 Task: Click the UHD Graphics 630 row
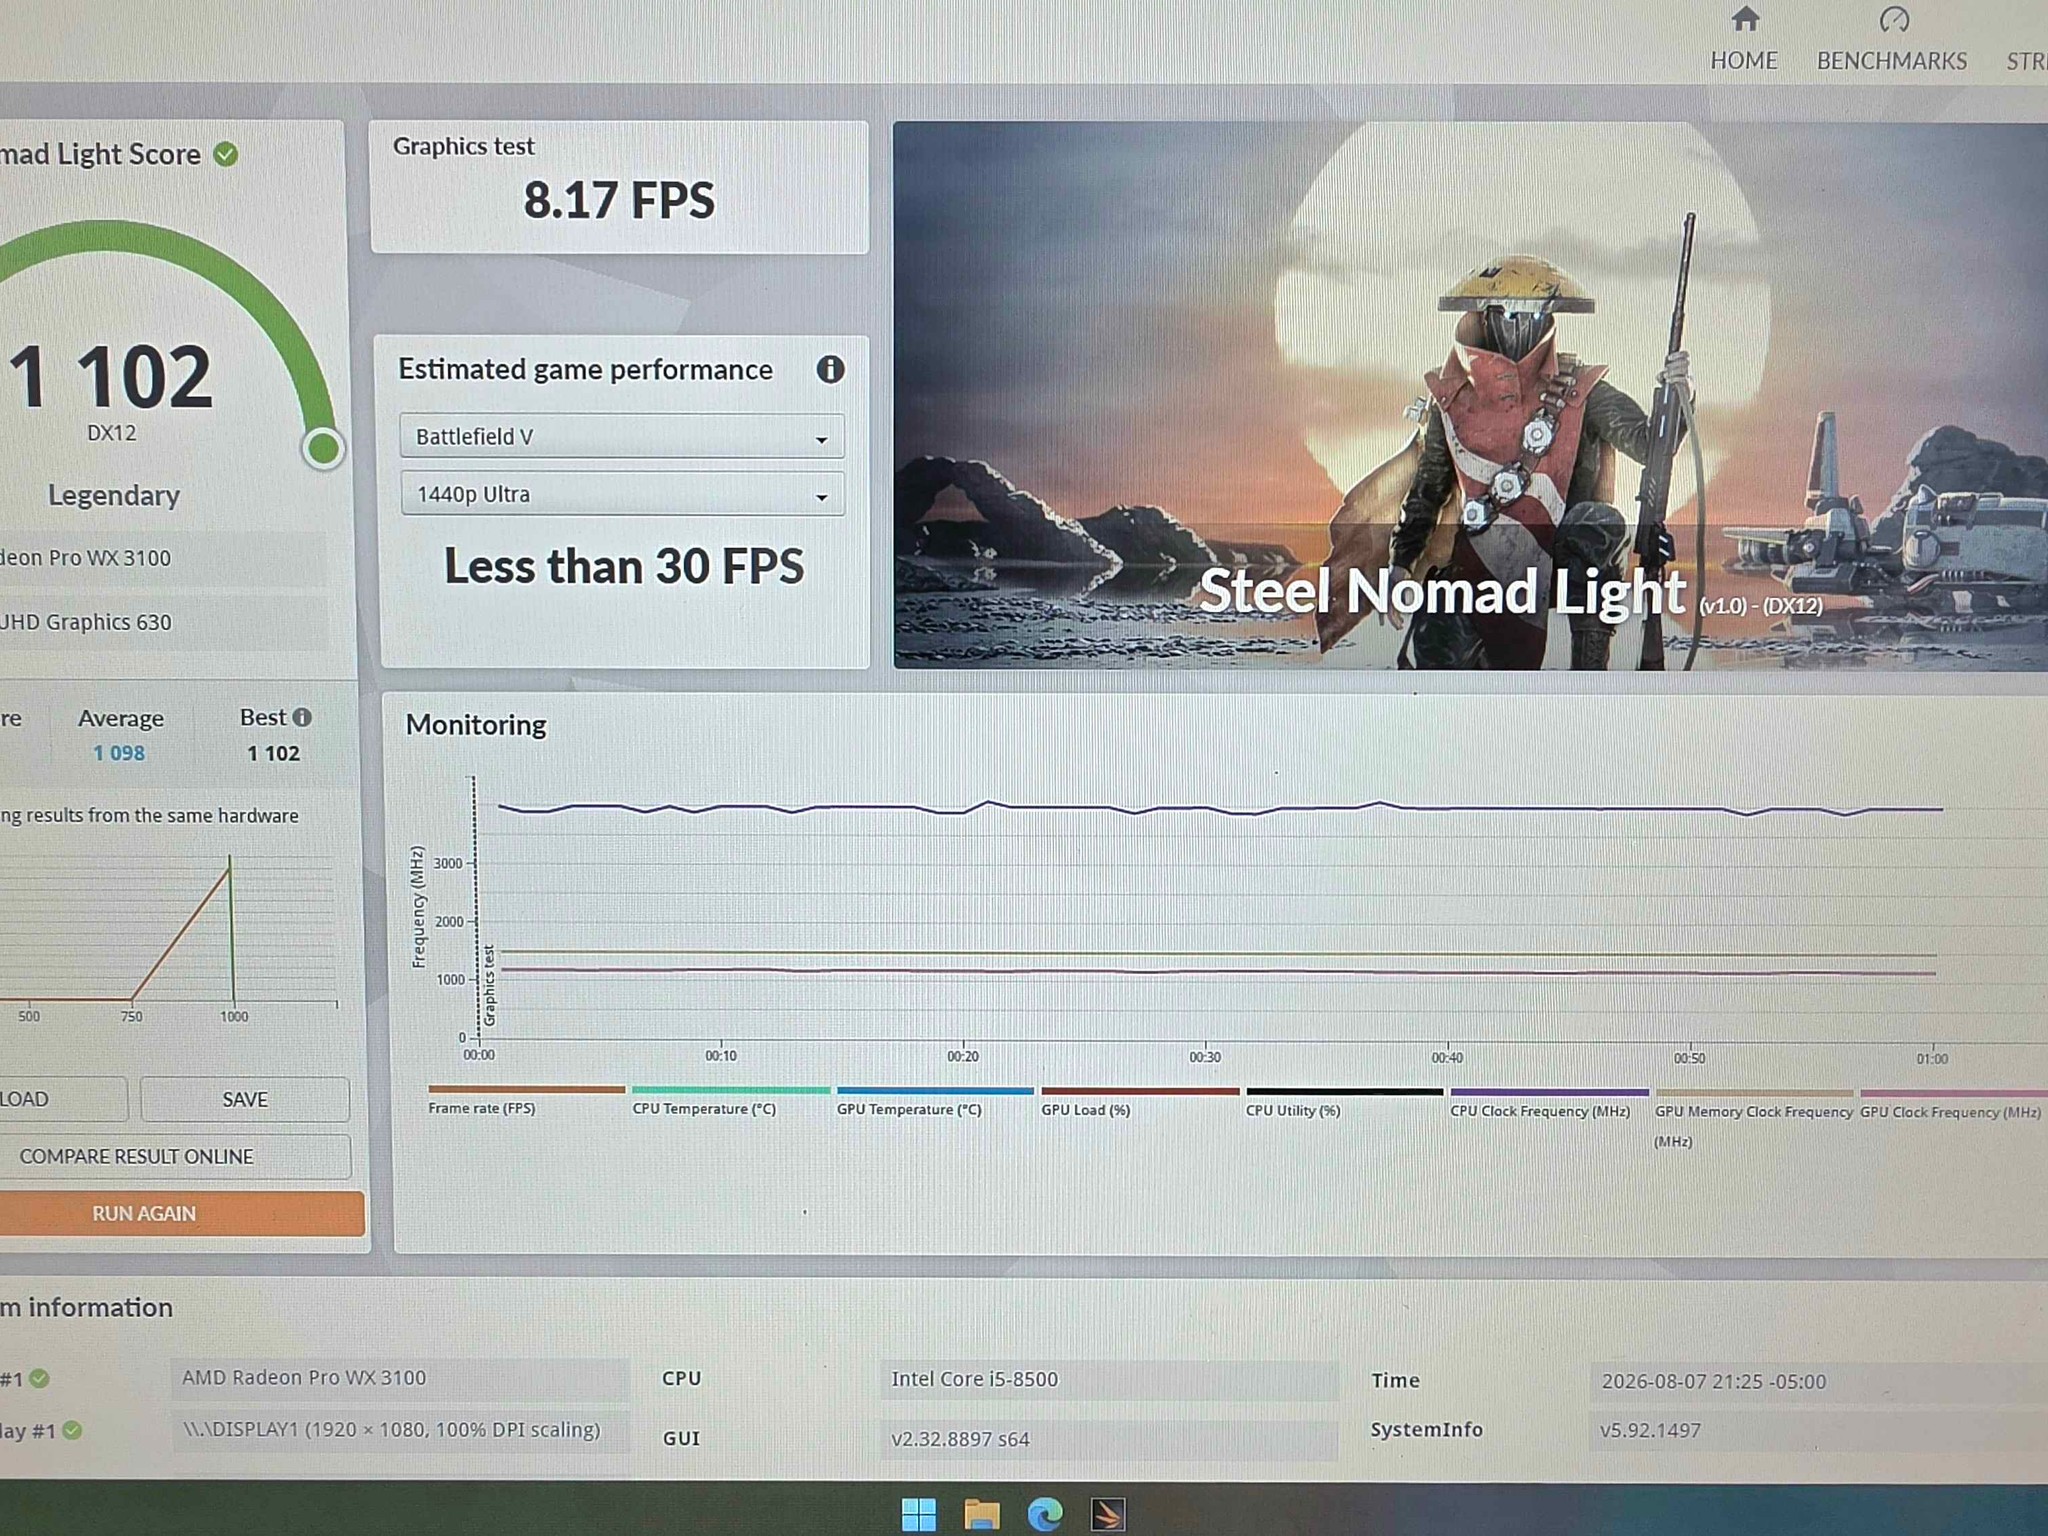tap(163, 622)
